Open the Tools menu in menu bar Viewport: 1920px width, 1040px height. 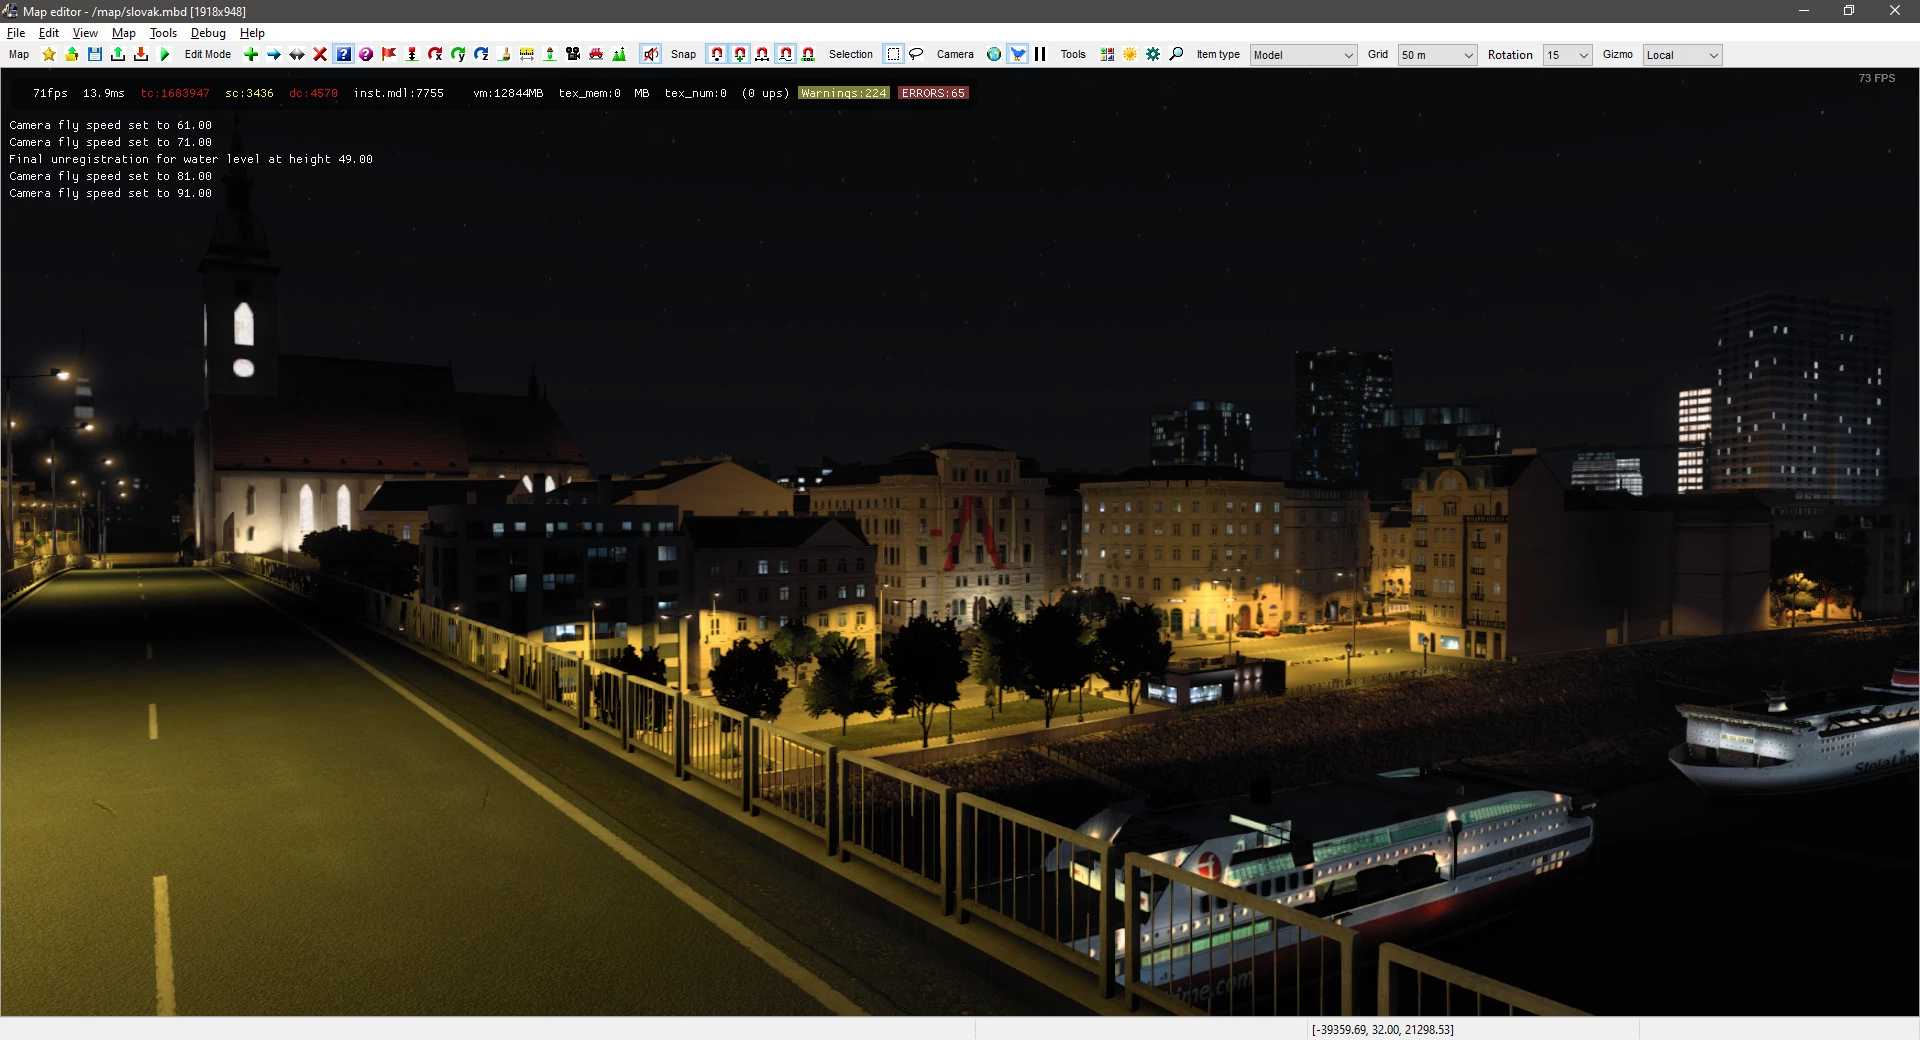point(163,33)
